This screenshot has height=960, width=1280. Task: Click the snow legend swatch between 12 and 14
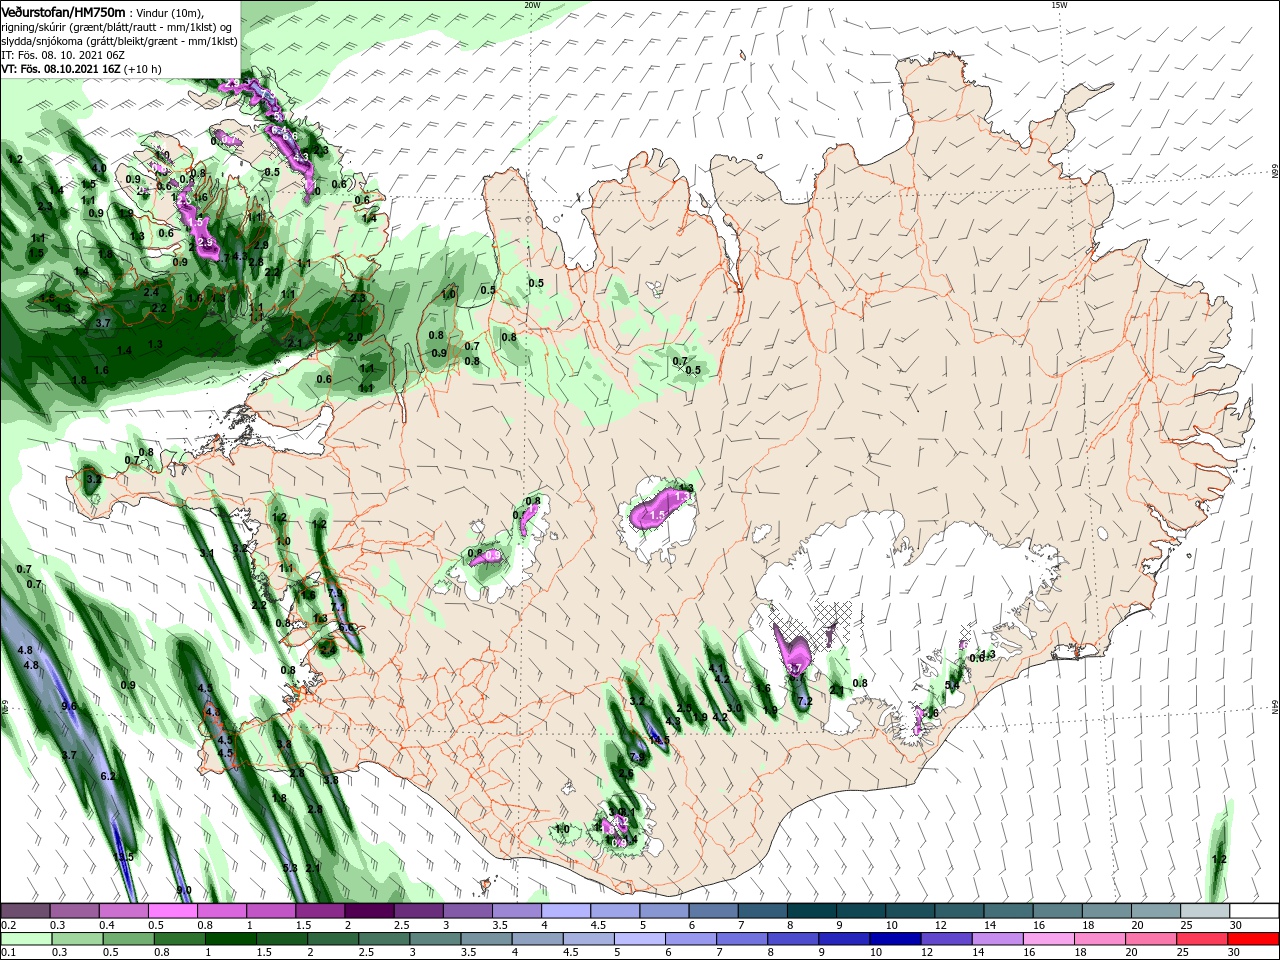point(957,911)
